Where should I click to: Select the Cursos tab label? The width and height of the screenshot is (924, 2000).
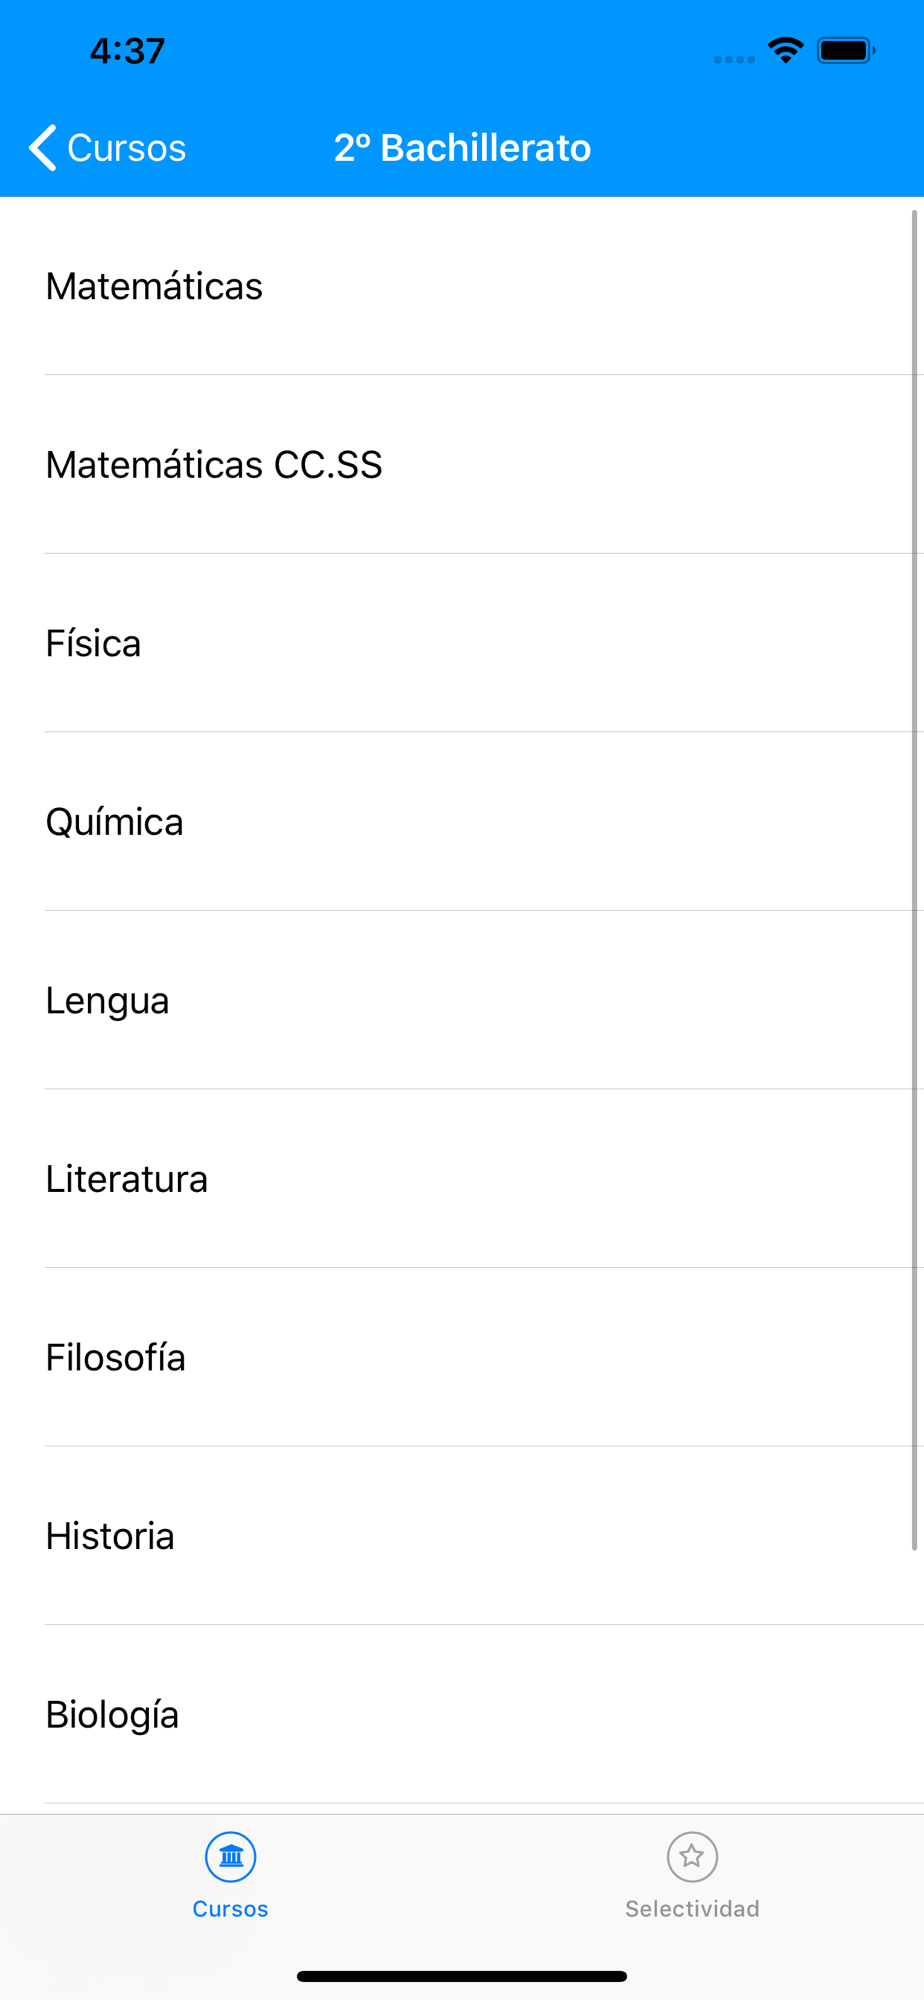point(231,1909)
